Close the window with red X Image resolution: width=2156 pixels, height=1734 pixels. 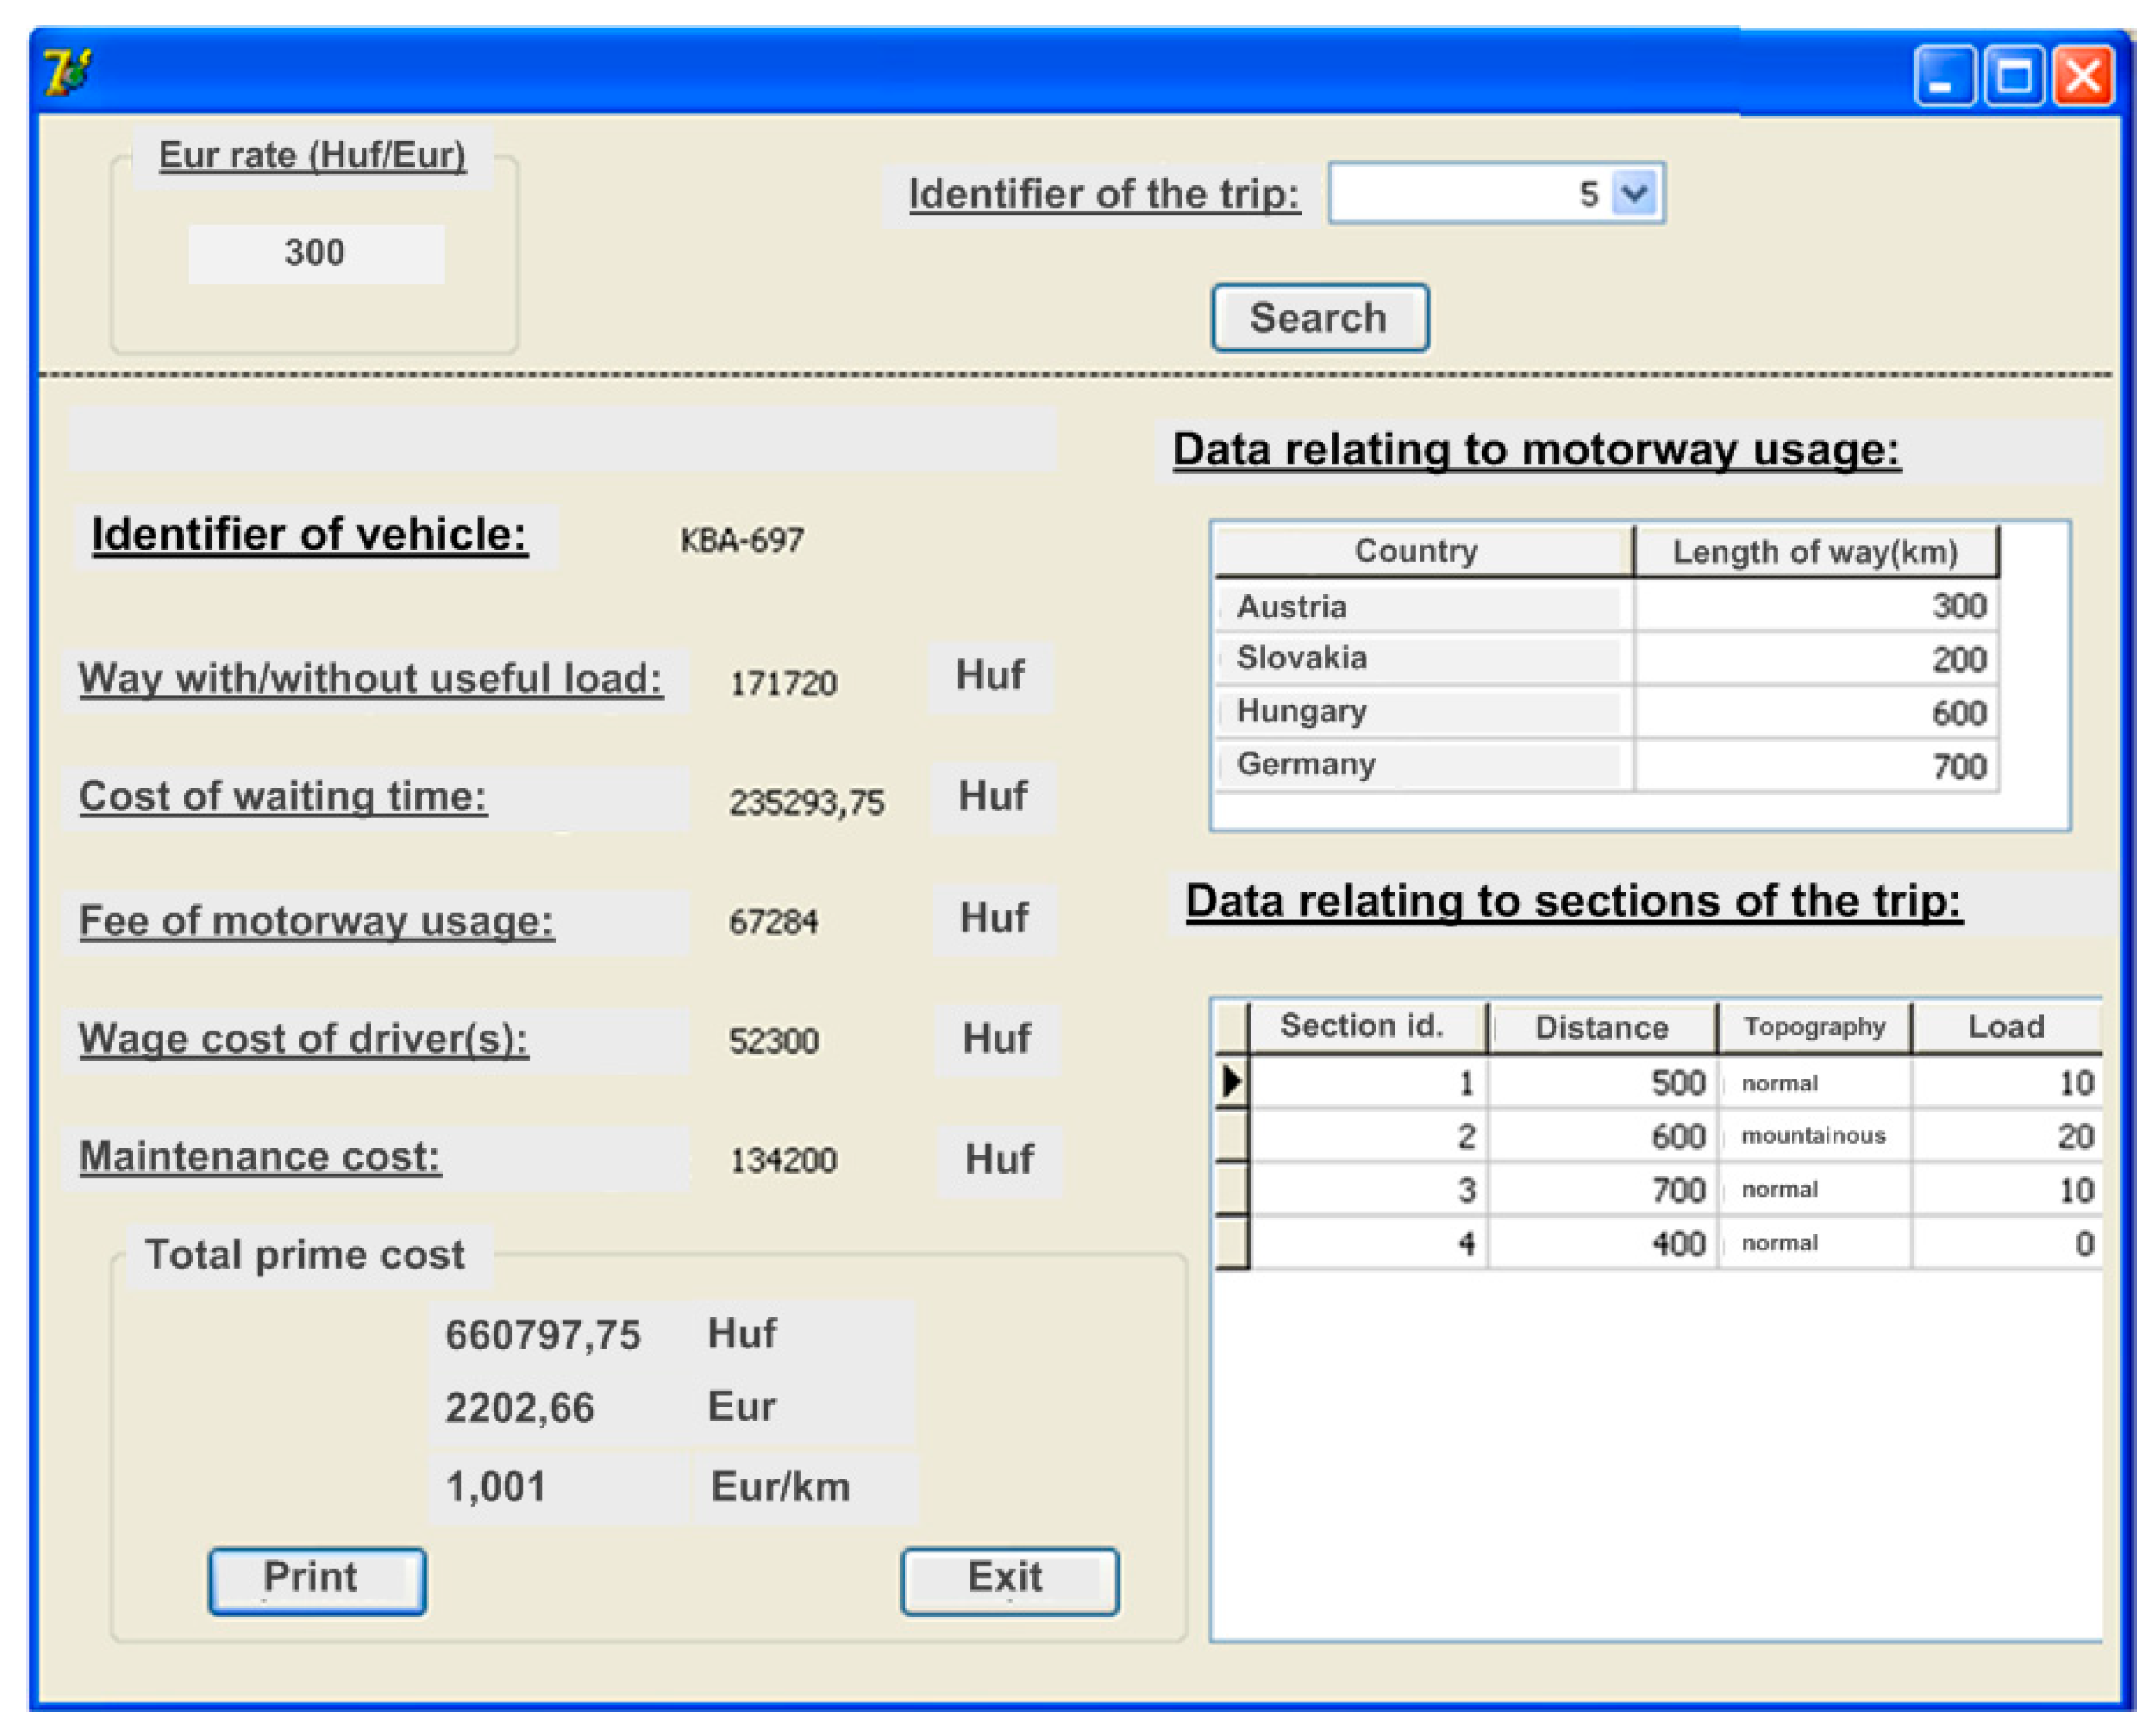[x=2082, y=76]
